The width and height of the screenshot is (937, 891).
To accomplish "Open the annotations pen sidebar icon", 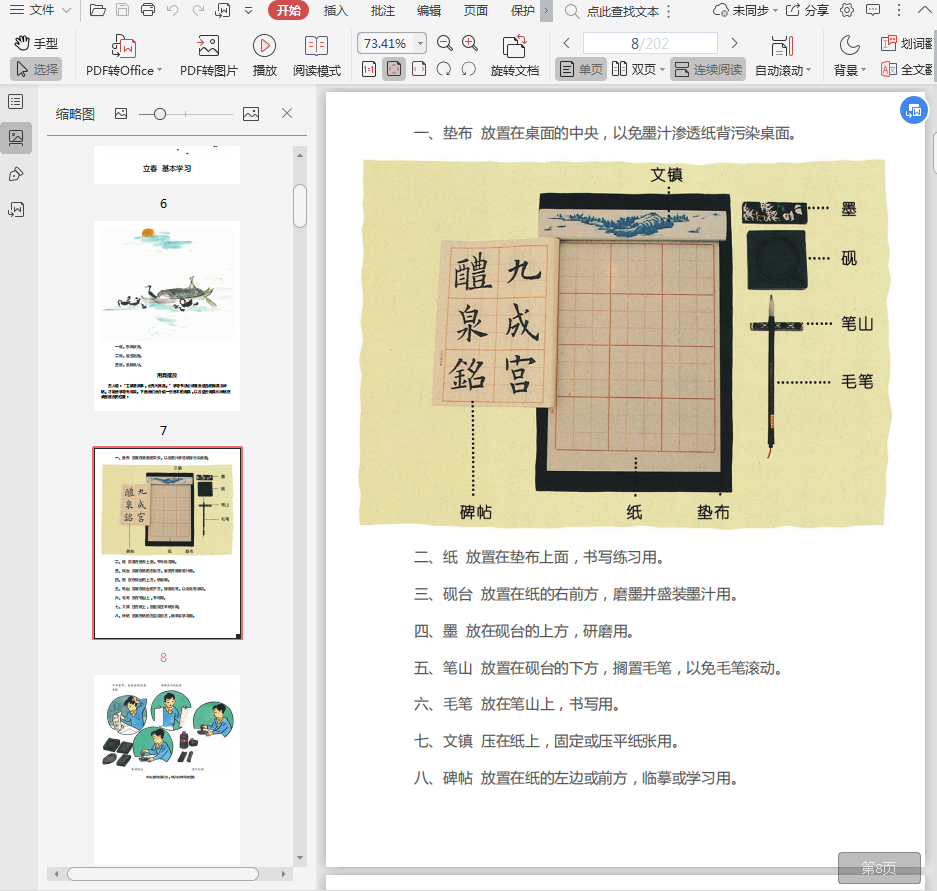I will (x=16, y=174).
